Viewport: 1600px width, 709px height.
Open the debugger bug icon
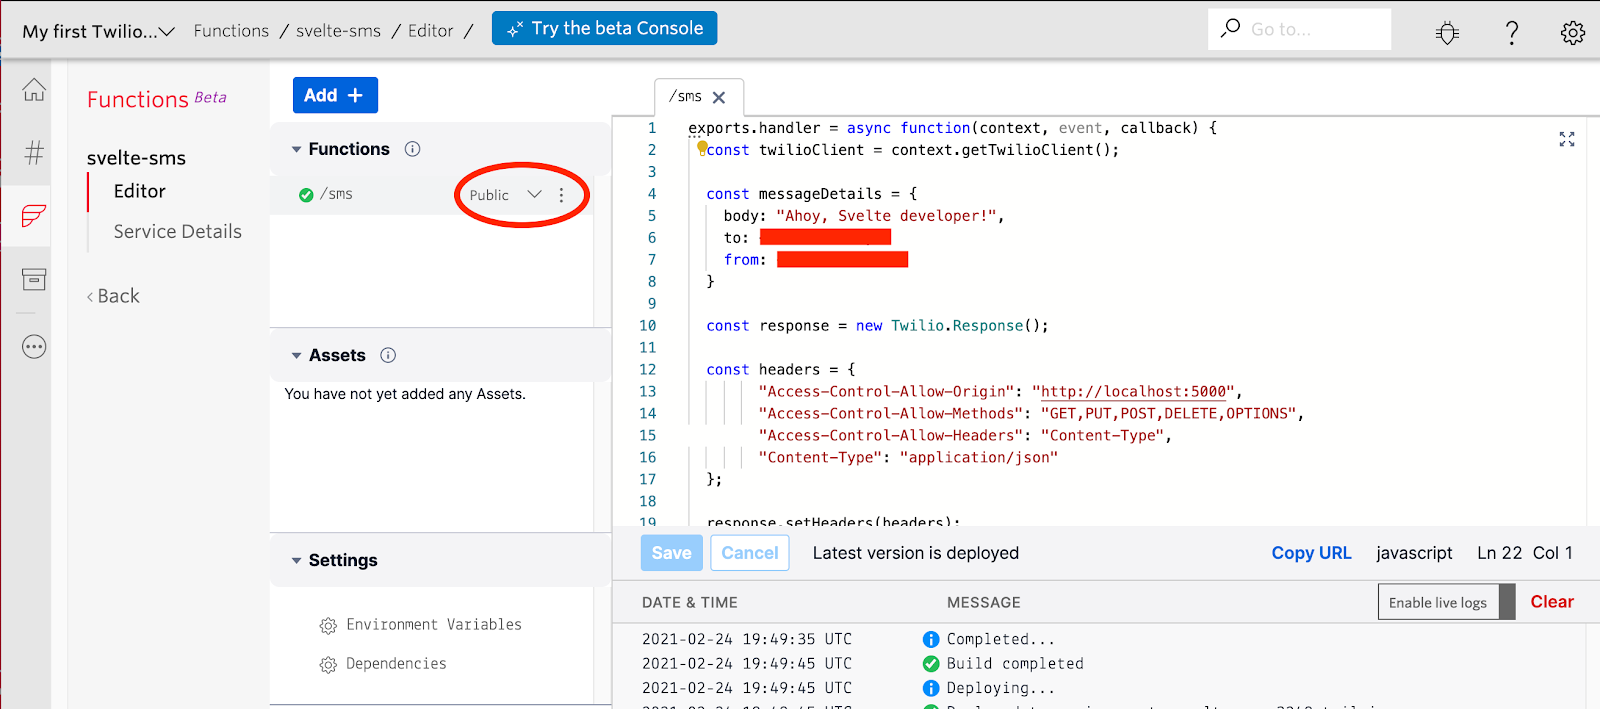coord(1447,33)
